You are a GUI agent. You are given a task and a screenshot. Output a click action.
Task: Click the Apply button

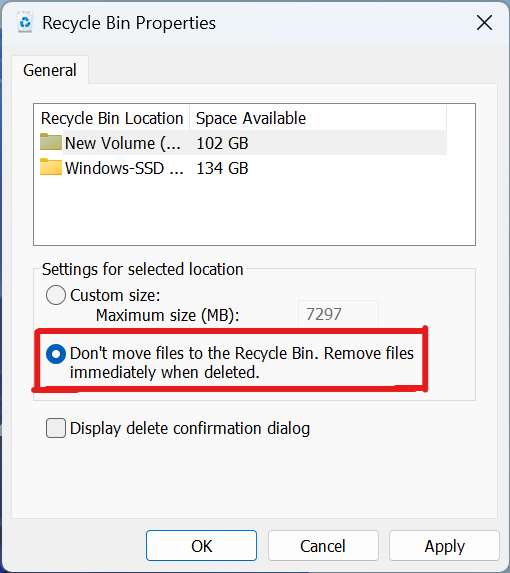[444, 546]
